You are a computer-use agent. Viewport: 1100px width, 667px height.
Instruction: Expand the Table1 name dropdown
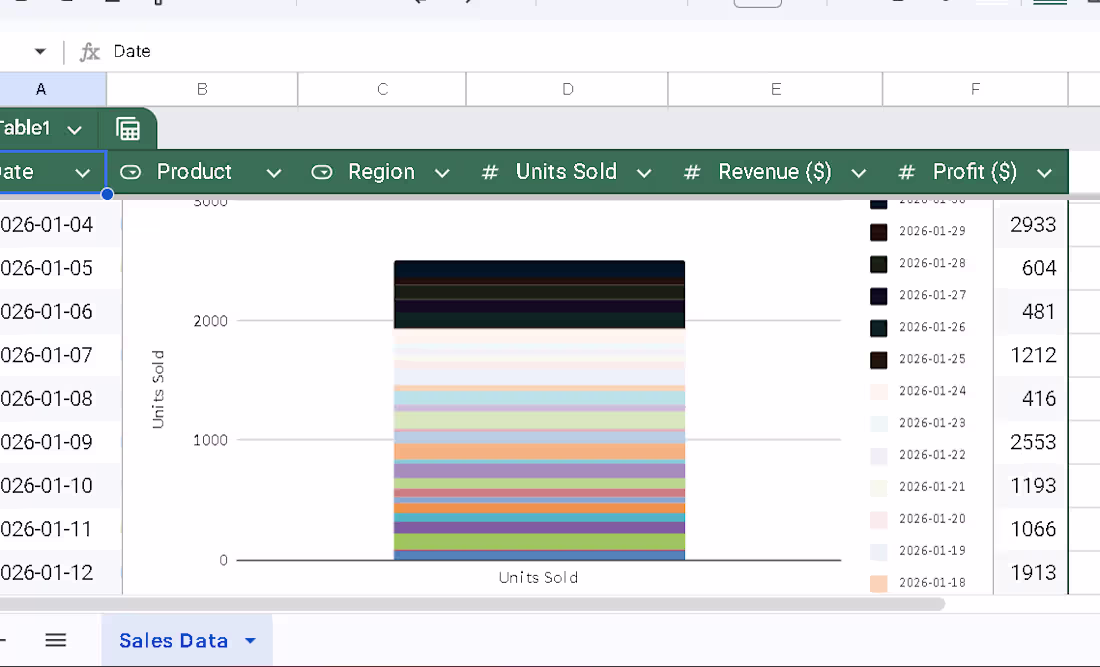[x=74, y=130]
